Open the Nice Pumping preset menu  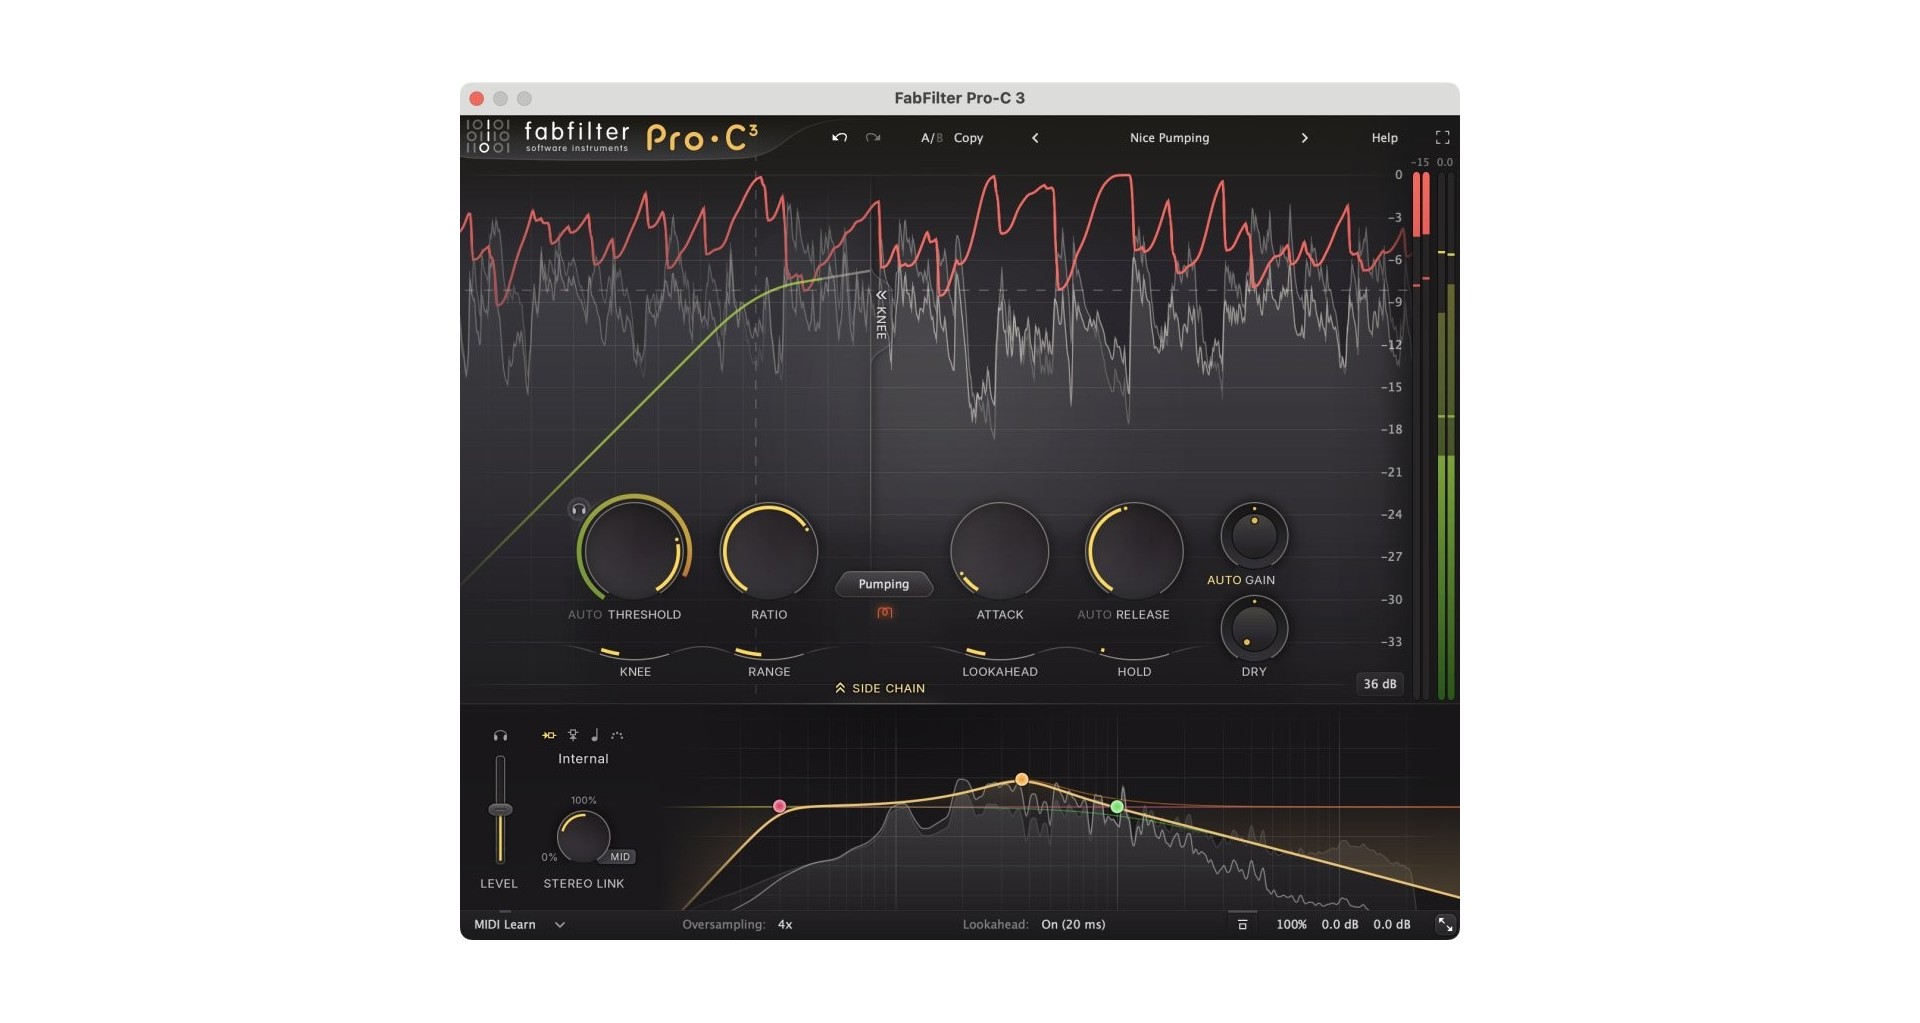coord(1169,138)
